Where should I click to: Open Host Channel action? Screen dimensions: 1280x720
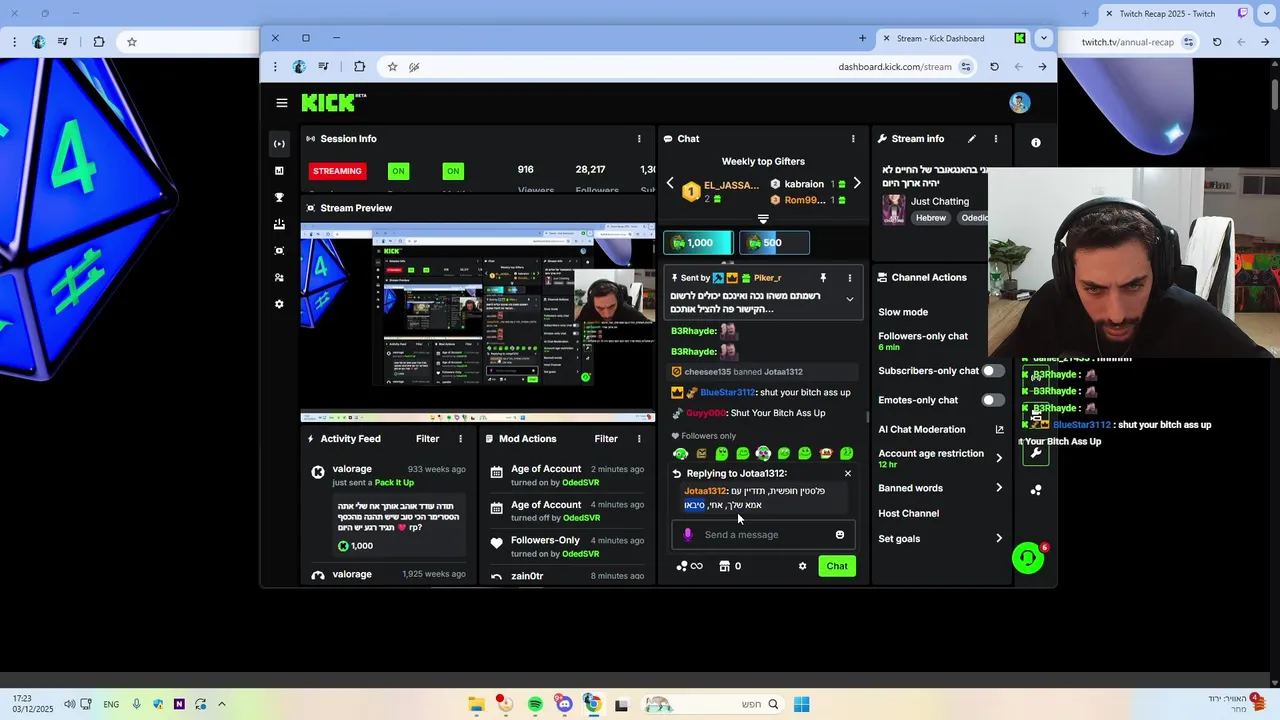pos(908,514)
